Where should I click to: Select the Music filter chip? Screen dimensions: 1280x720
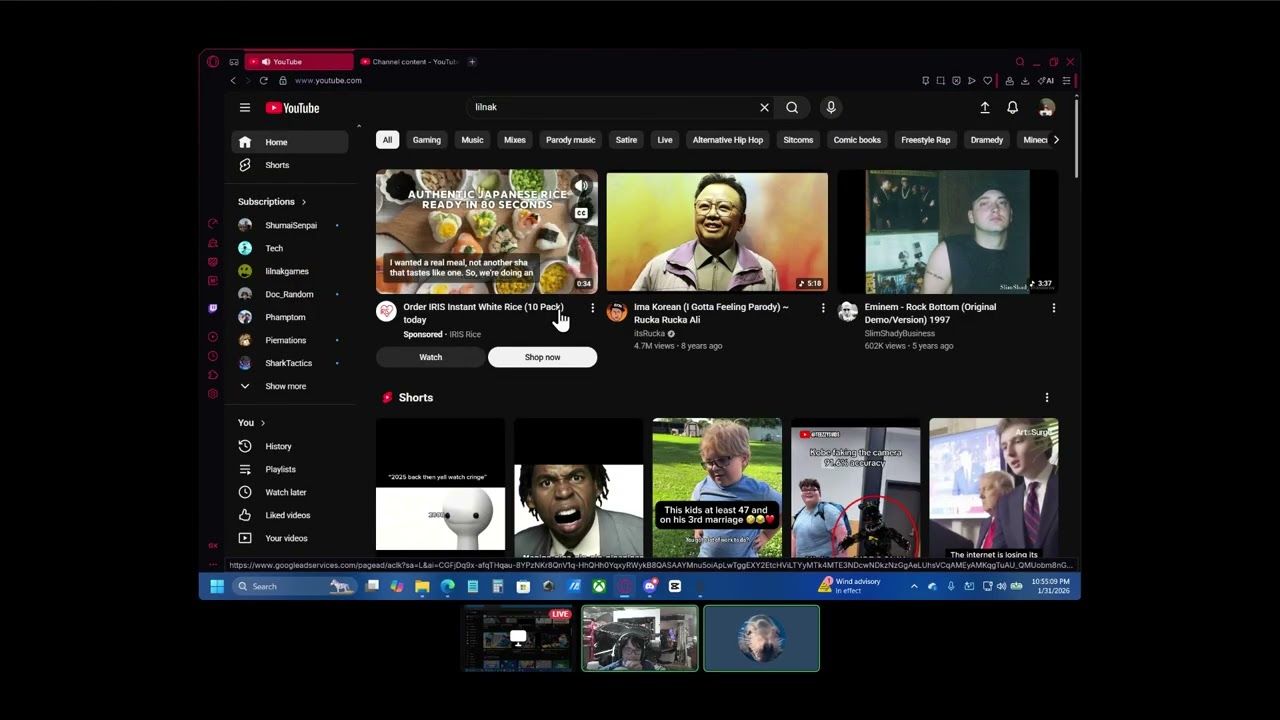(472, 140)
